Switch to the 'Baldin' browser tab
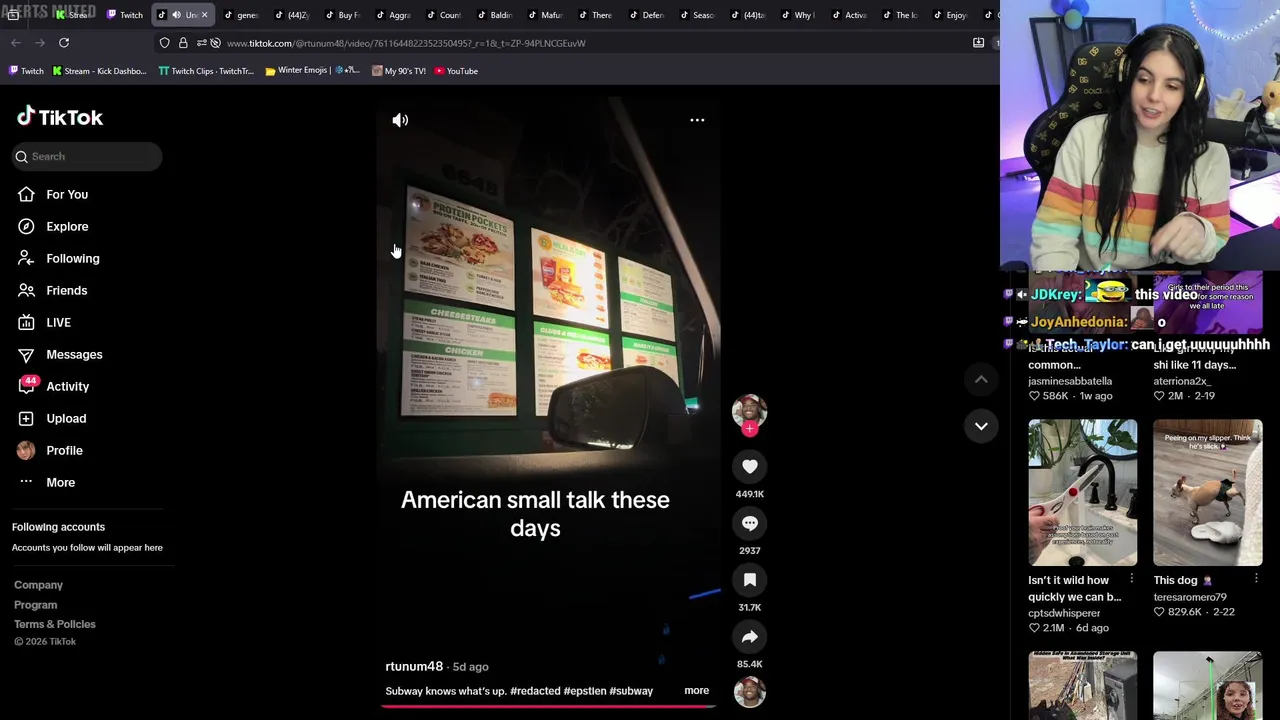 [x=494, y=15]
